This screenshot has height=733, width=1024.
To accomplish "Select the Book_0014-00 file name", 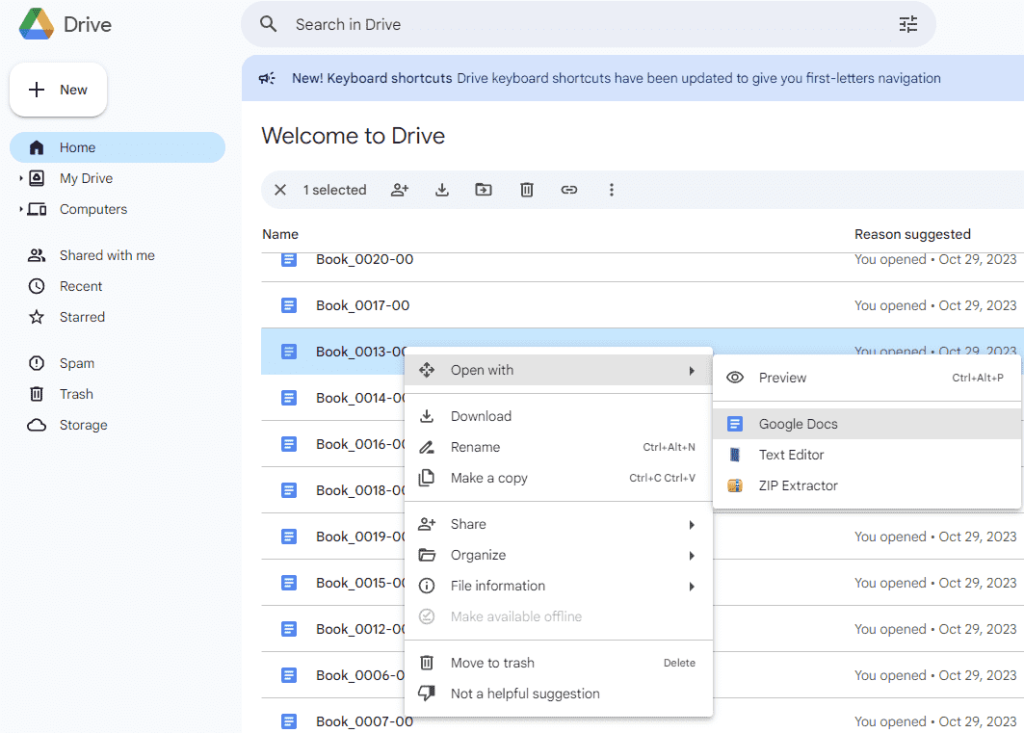I will click(360, 398).
